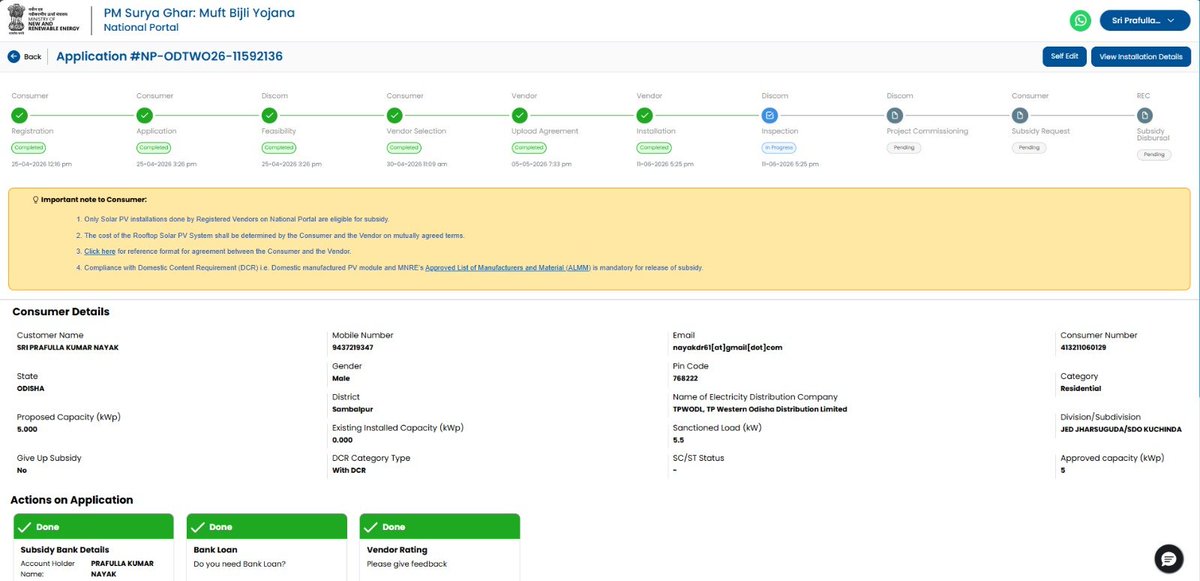The image size is (1200, 581).
Task: Click division value JED JHARSUGUDA/SDO KUCHINDA
Action: (1121, 429)
